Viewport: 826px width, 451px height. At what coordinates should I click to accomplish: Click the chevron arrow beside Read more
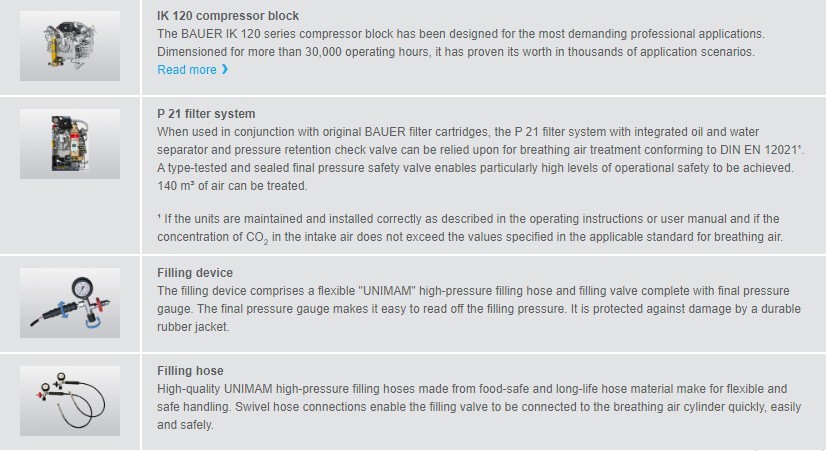[225, 69]
